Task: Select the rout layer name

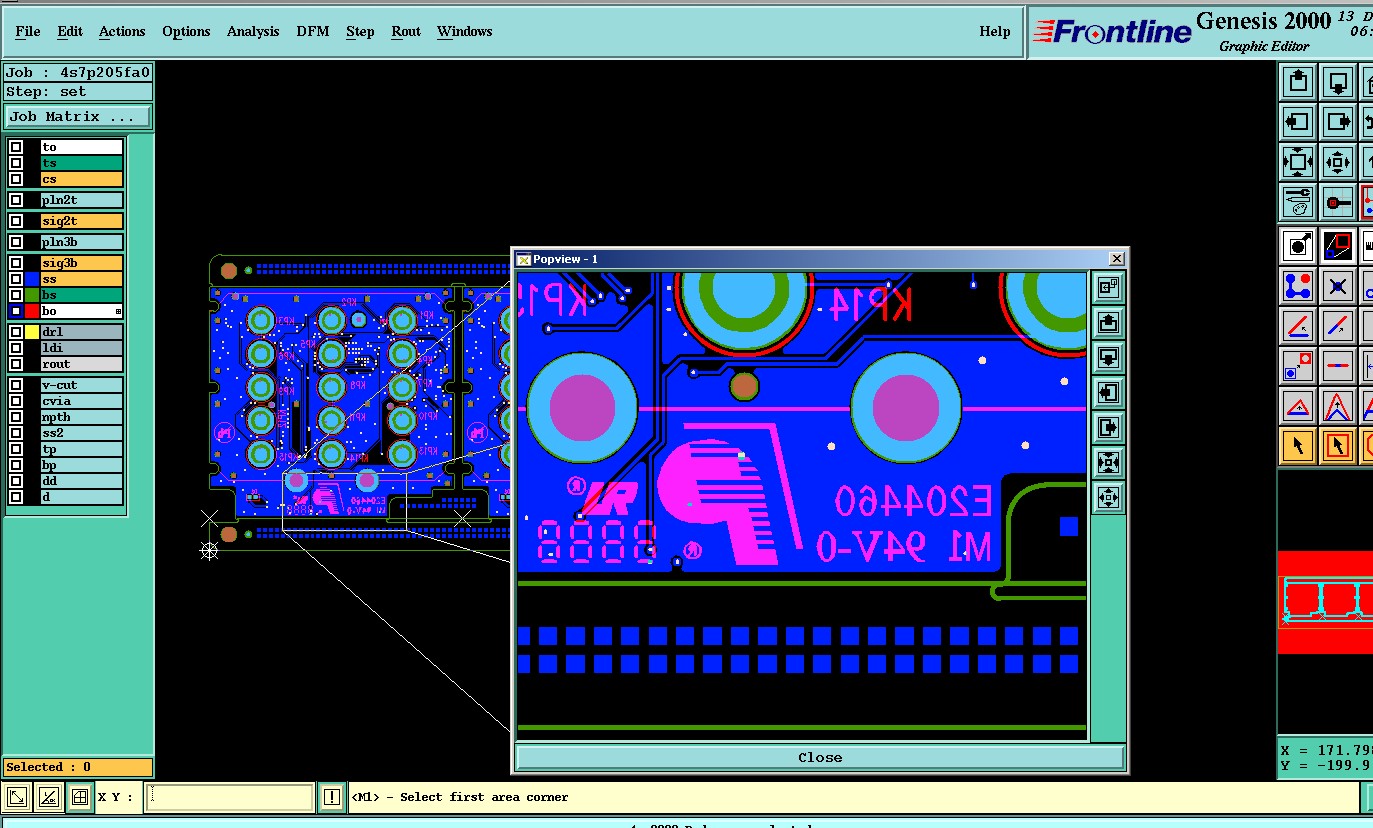Action: pyautogui.click(x=82, y=364)
